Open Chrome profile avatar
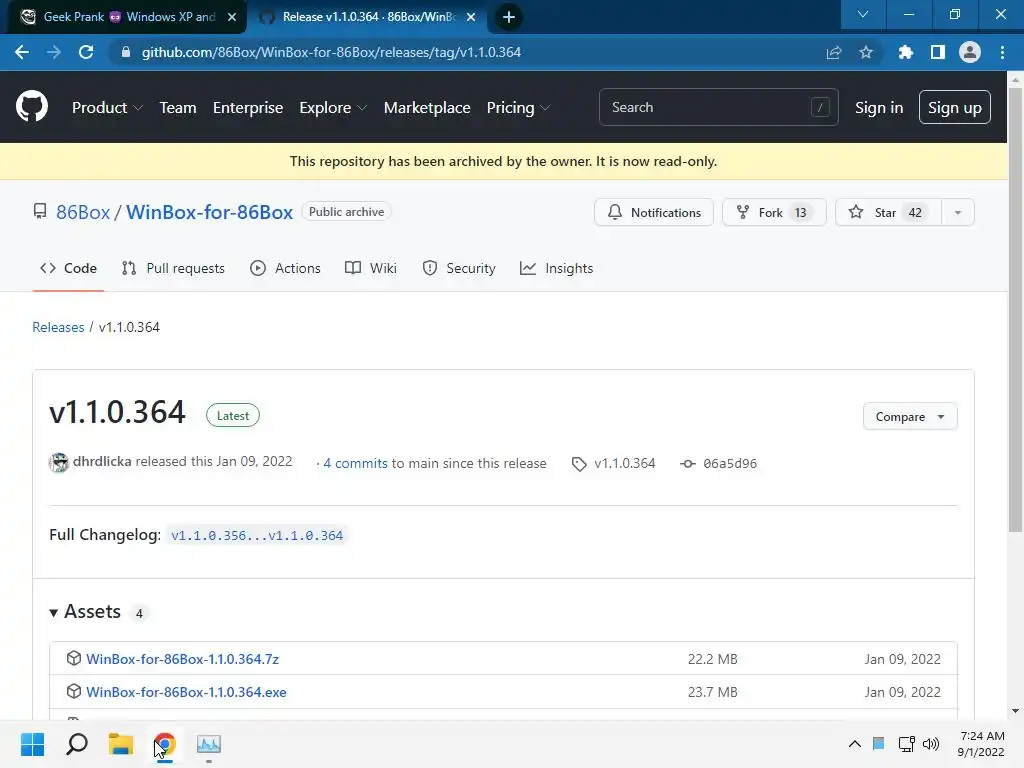This screenshot has width=1024, height=768. coord(970,52)
